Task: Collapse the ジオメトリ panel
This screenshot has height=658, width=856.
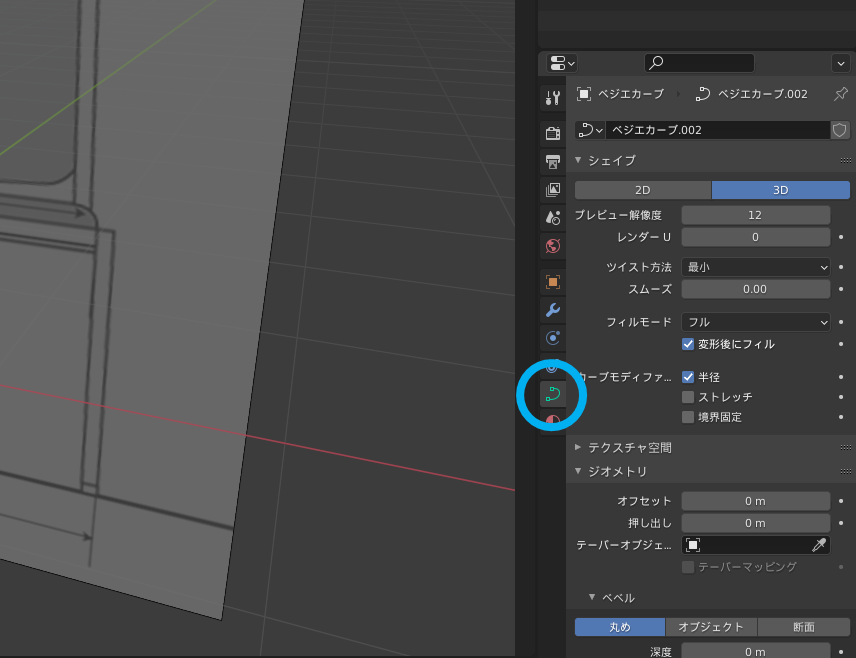Action: tap(578, 471)
